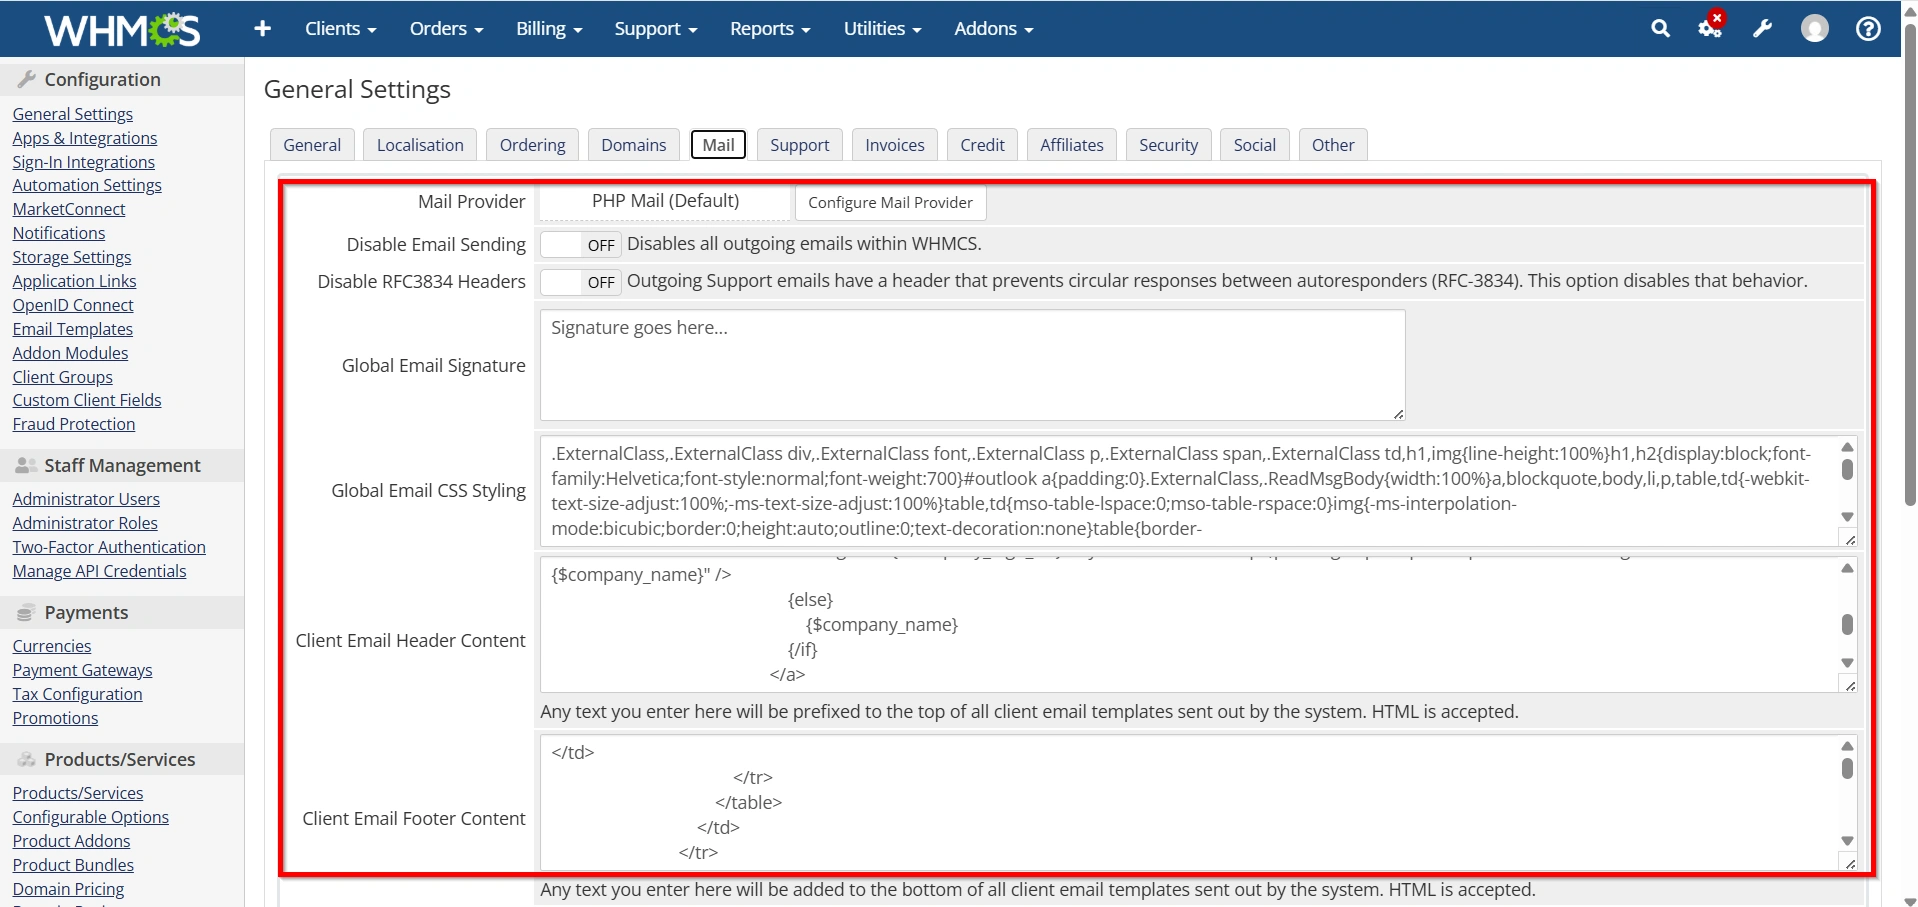Open Custom Client Fields link
The image size is (1918, 907).
point(87,400)
